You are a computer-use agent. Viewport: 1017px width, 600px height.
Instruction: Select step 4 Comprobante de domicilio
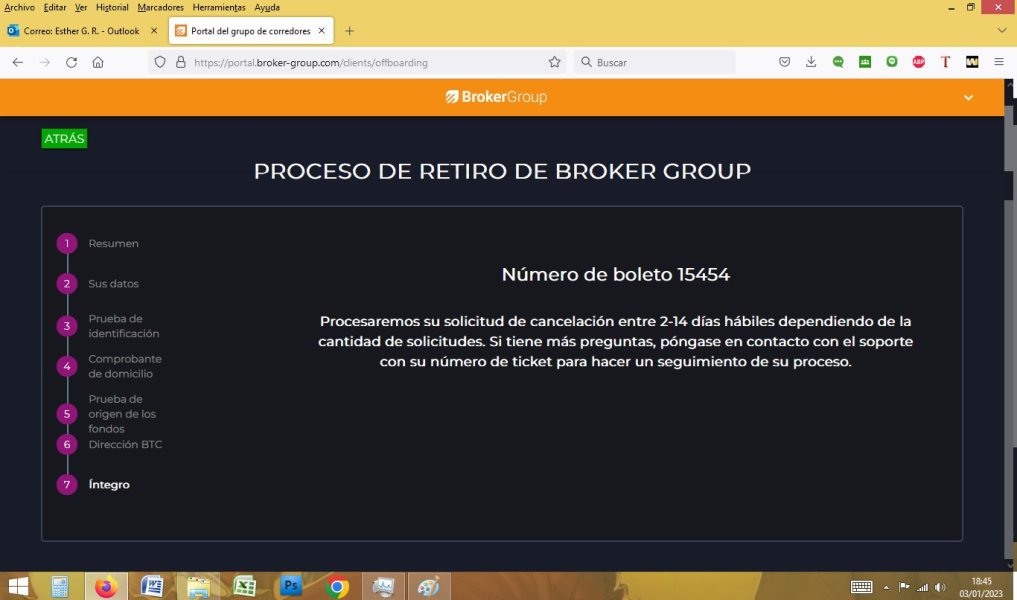click(x=110, y=366)
